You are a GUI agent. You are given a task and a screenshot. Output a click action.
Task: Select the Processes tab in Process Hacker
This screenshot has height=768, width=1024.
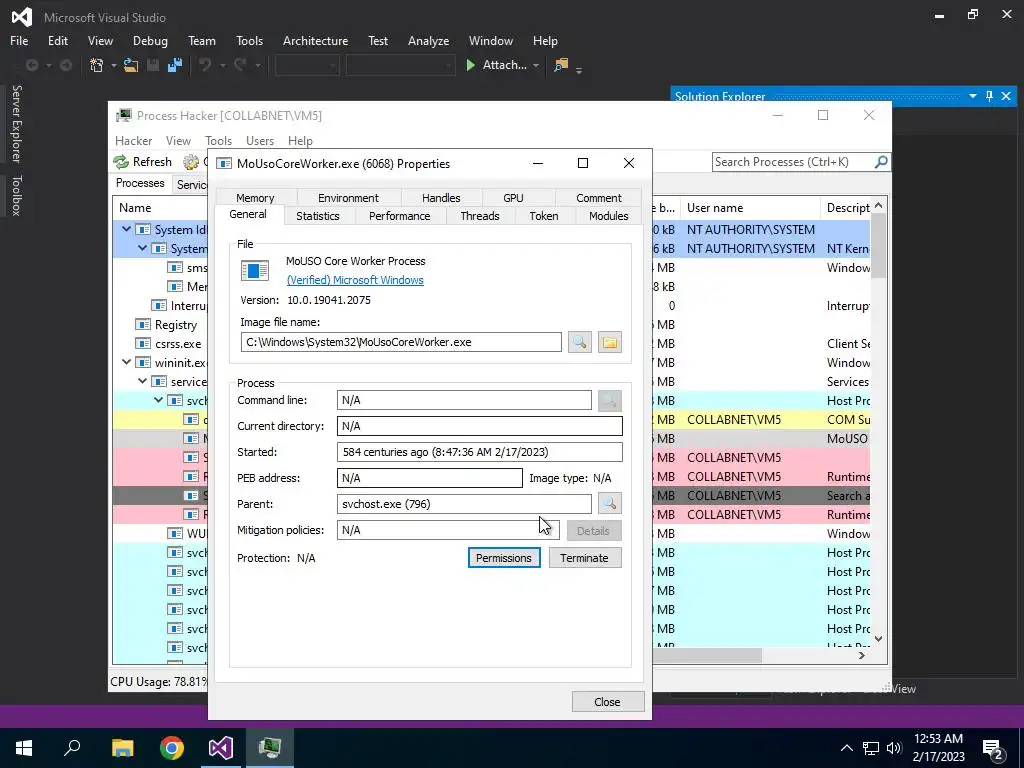click(x=140, y=183)
